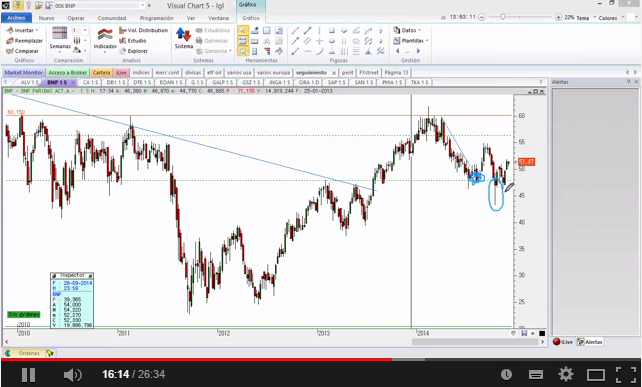Click previous arrow in Gestión group

[397, 51]
